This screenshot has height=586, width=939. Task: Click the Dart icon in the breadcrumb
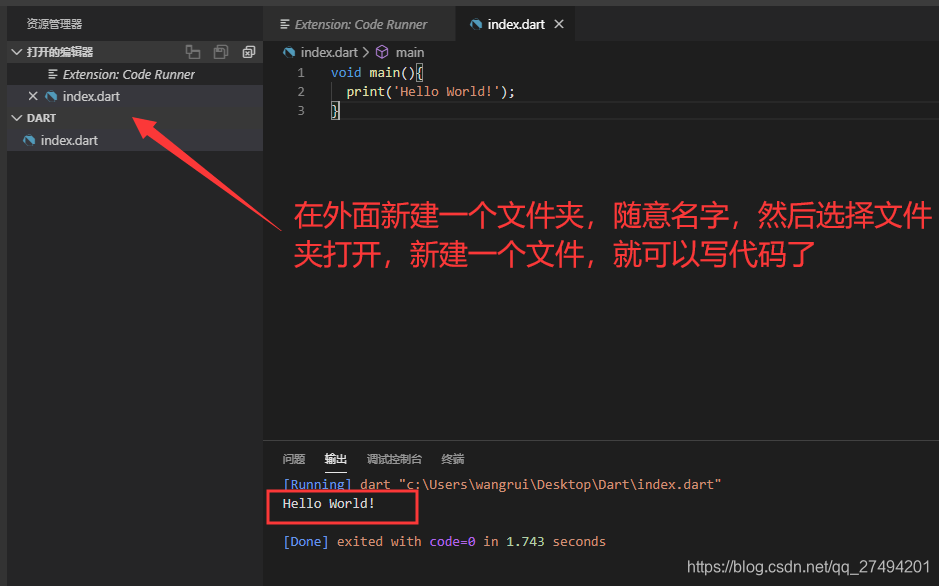coord(289,52)
